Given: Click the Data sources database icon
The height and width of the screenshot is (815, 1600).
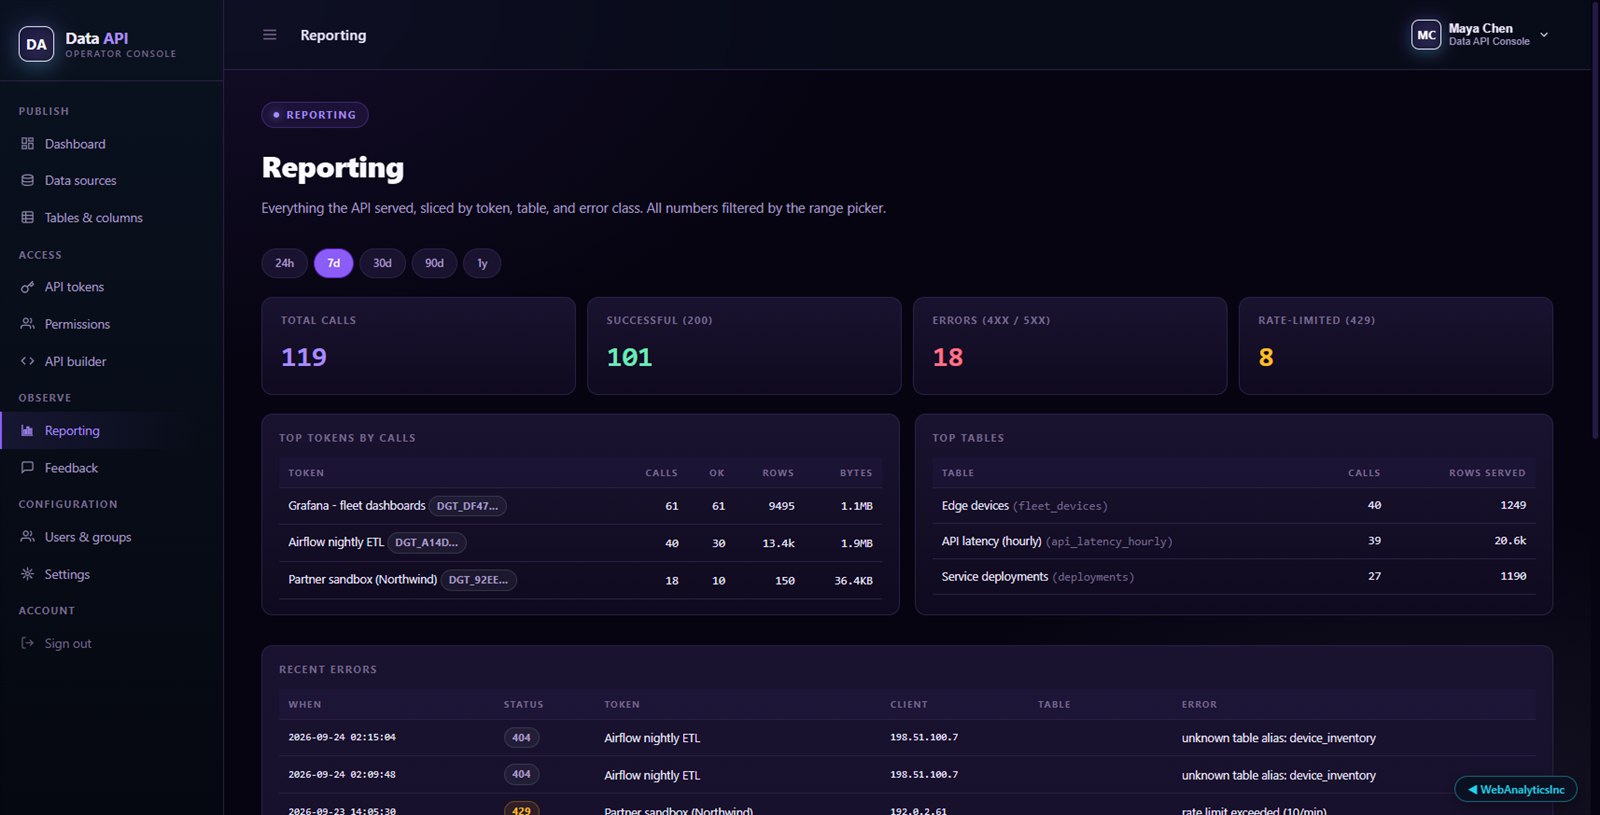Looking at the screenshot, I should 27,181.
